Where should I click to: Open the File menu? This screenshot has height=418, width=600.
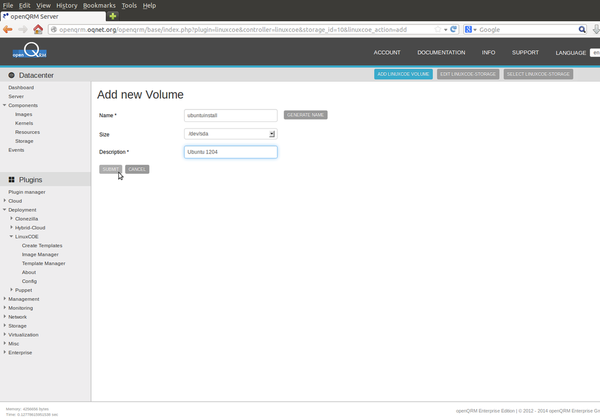point(8,5)
